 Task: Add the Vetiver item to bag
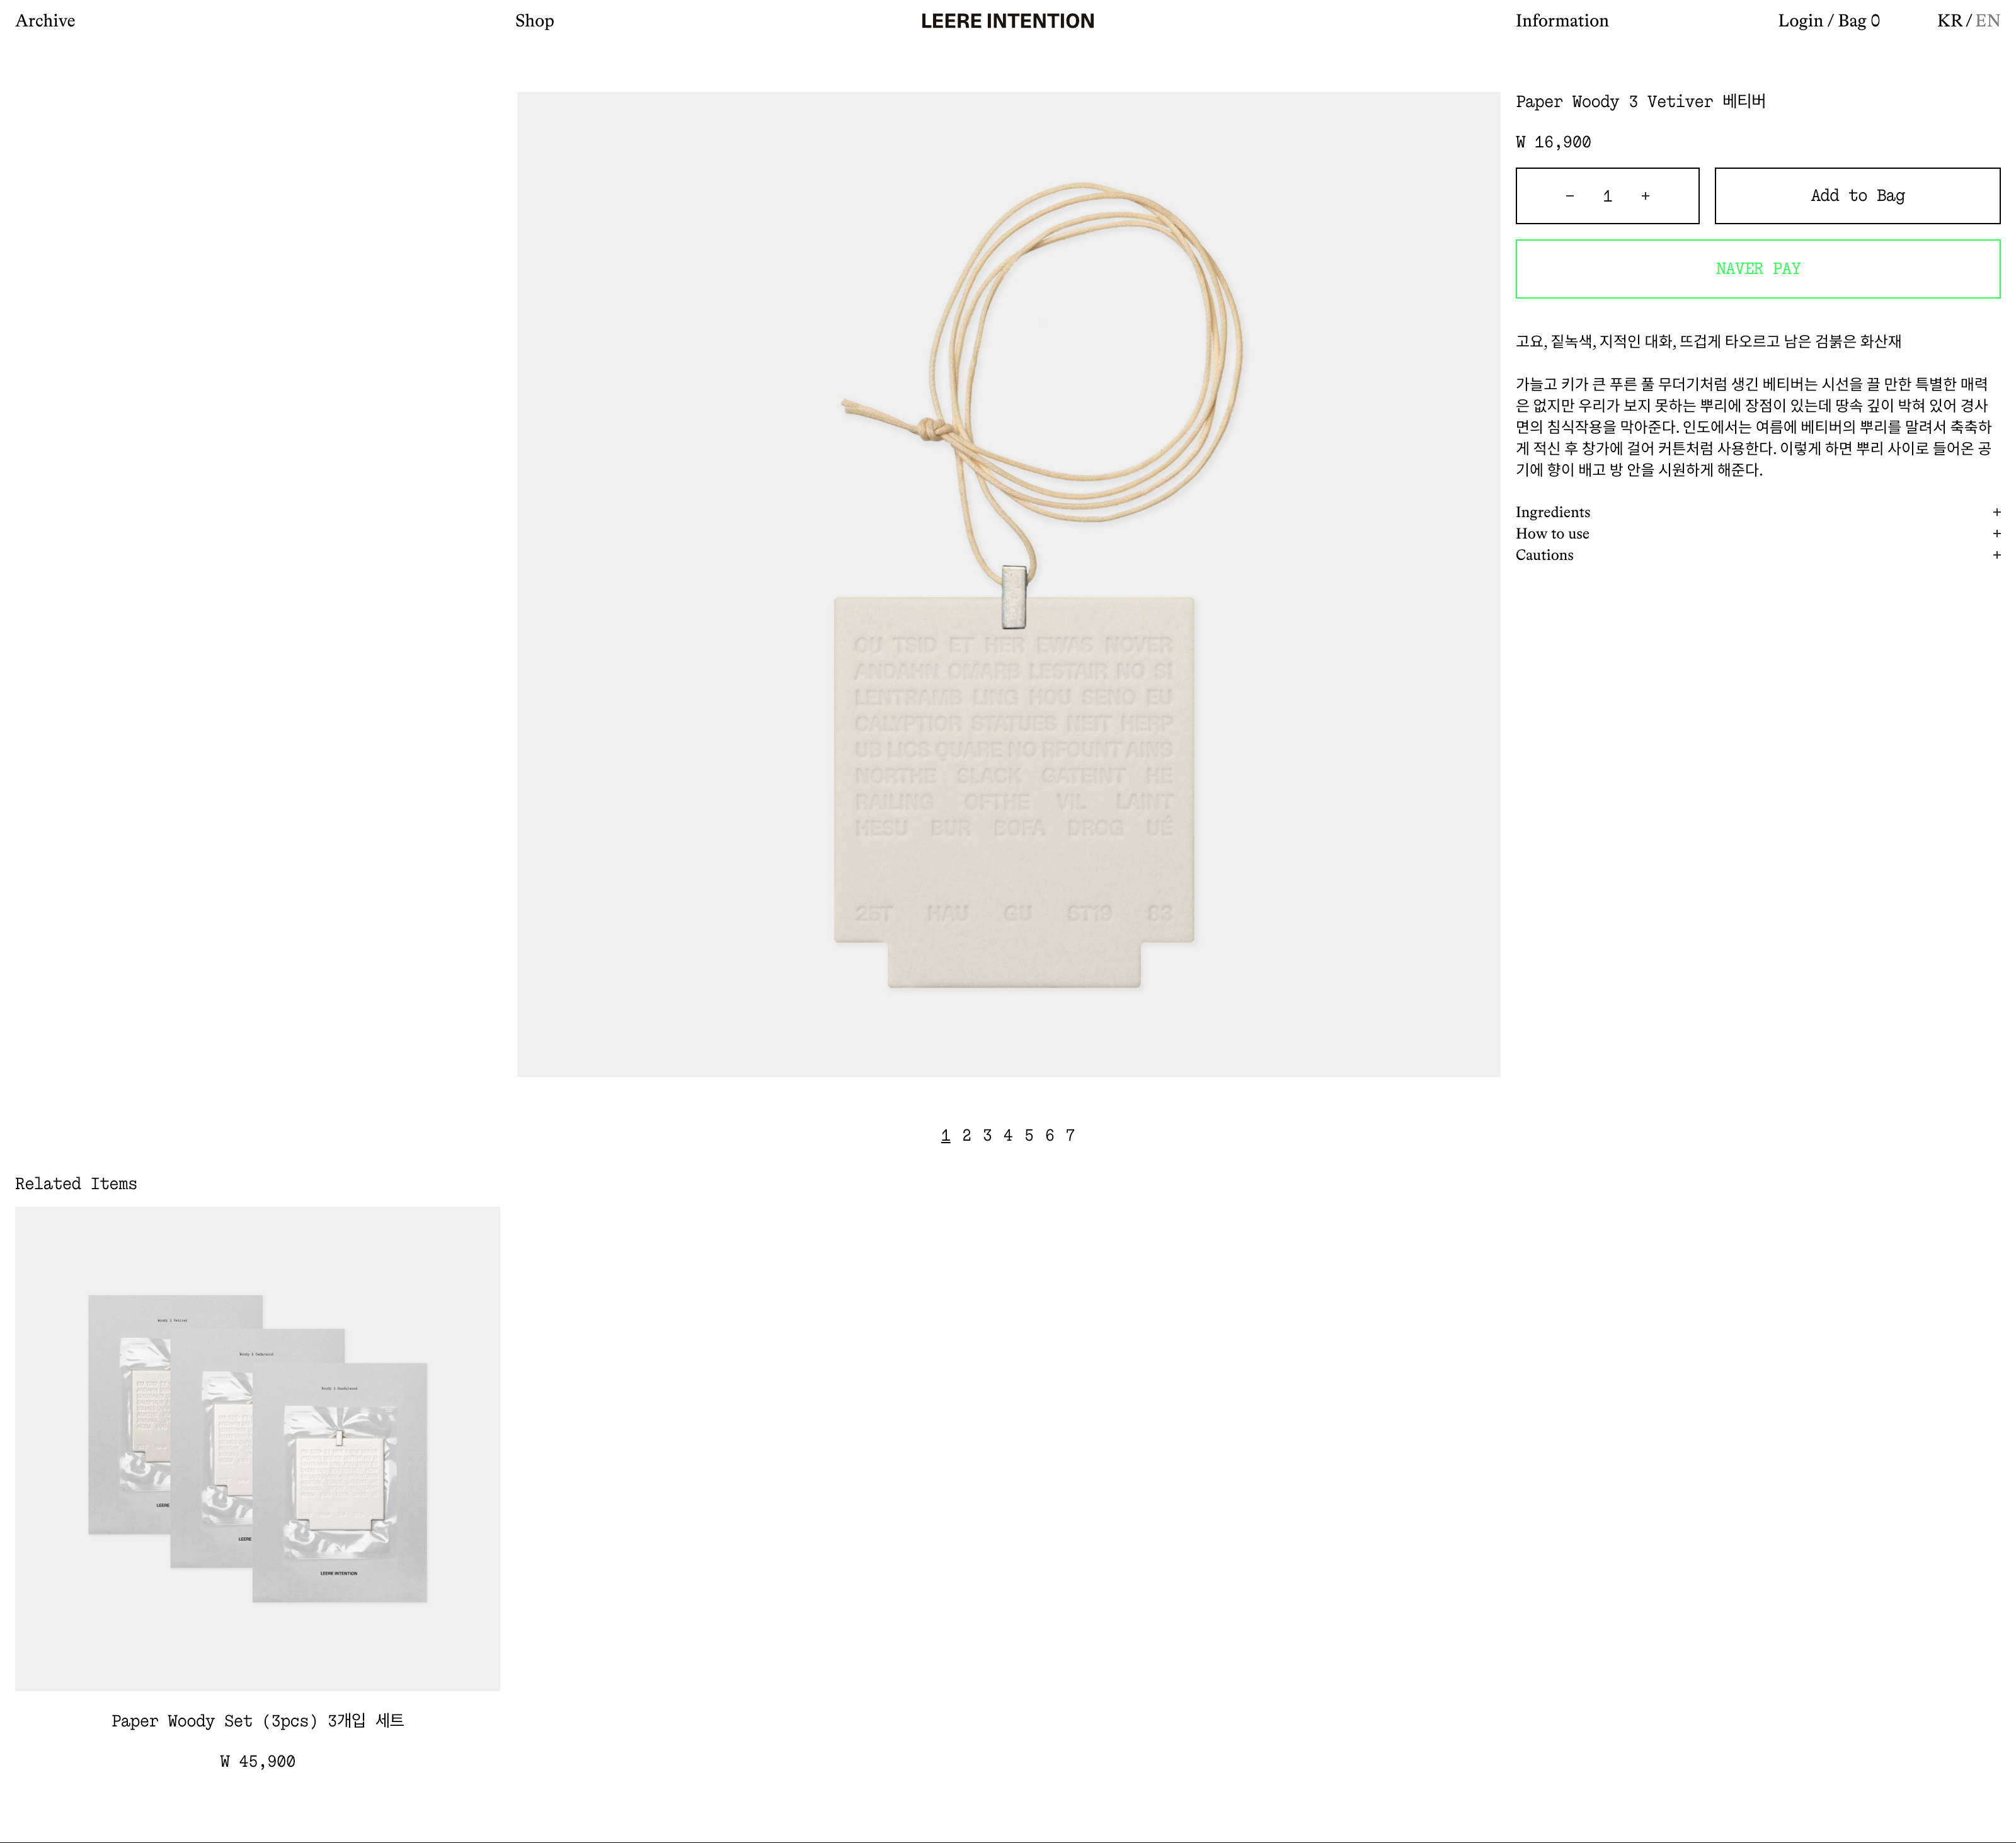(x=1857, y=196)
